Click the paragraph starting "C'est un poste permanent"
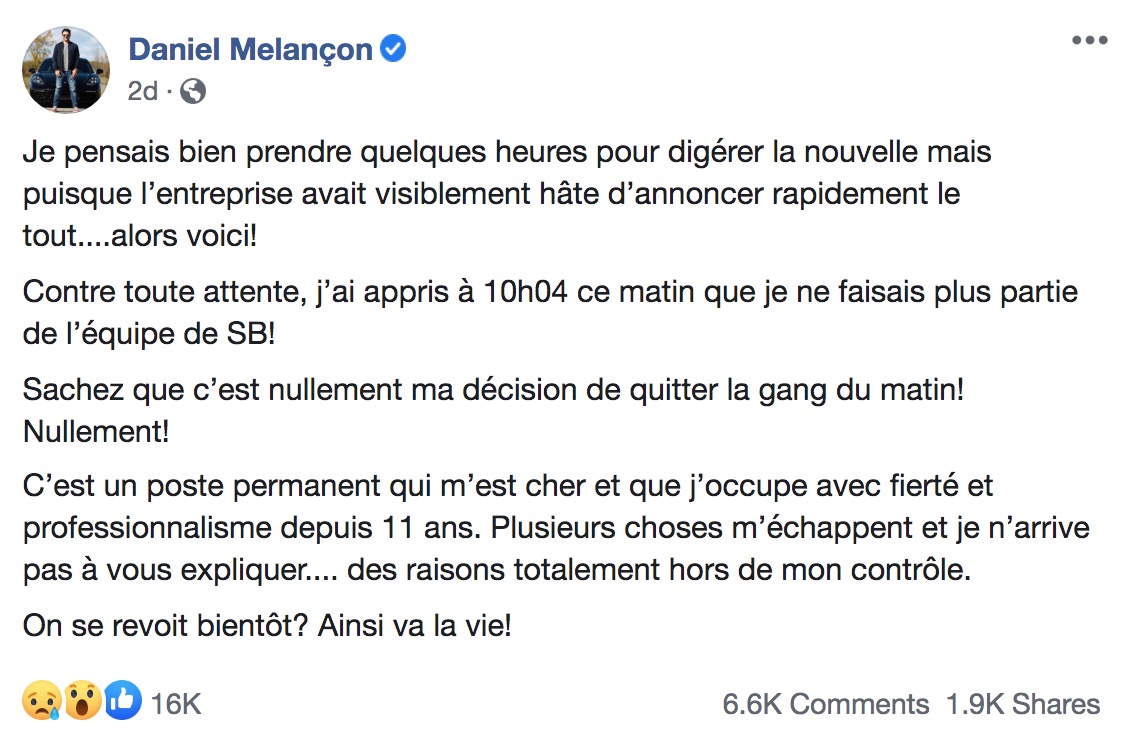The image size is (1122, 734). [x=556, y=528]
